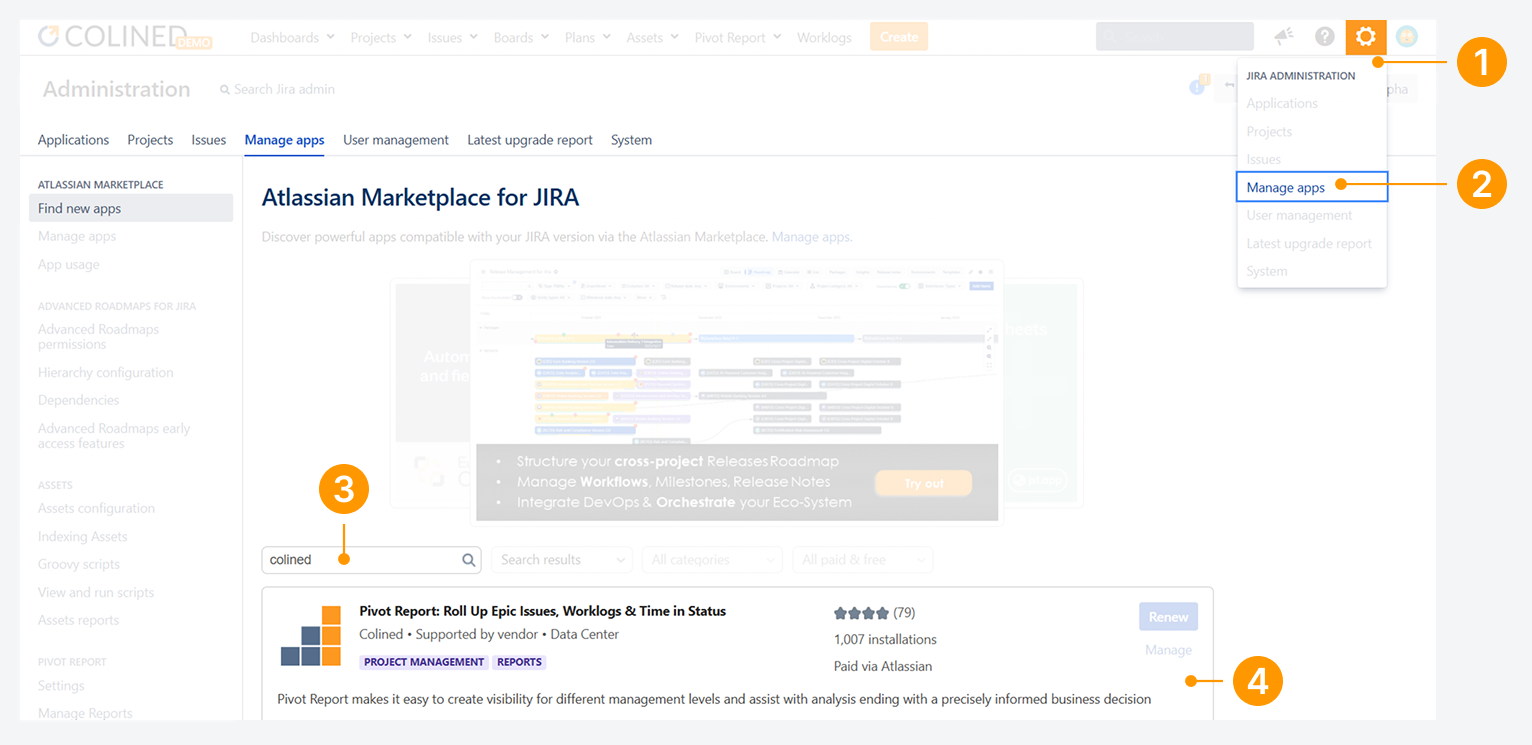Open Worklogs in the top navigation

(824, 38)
